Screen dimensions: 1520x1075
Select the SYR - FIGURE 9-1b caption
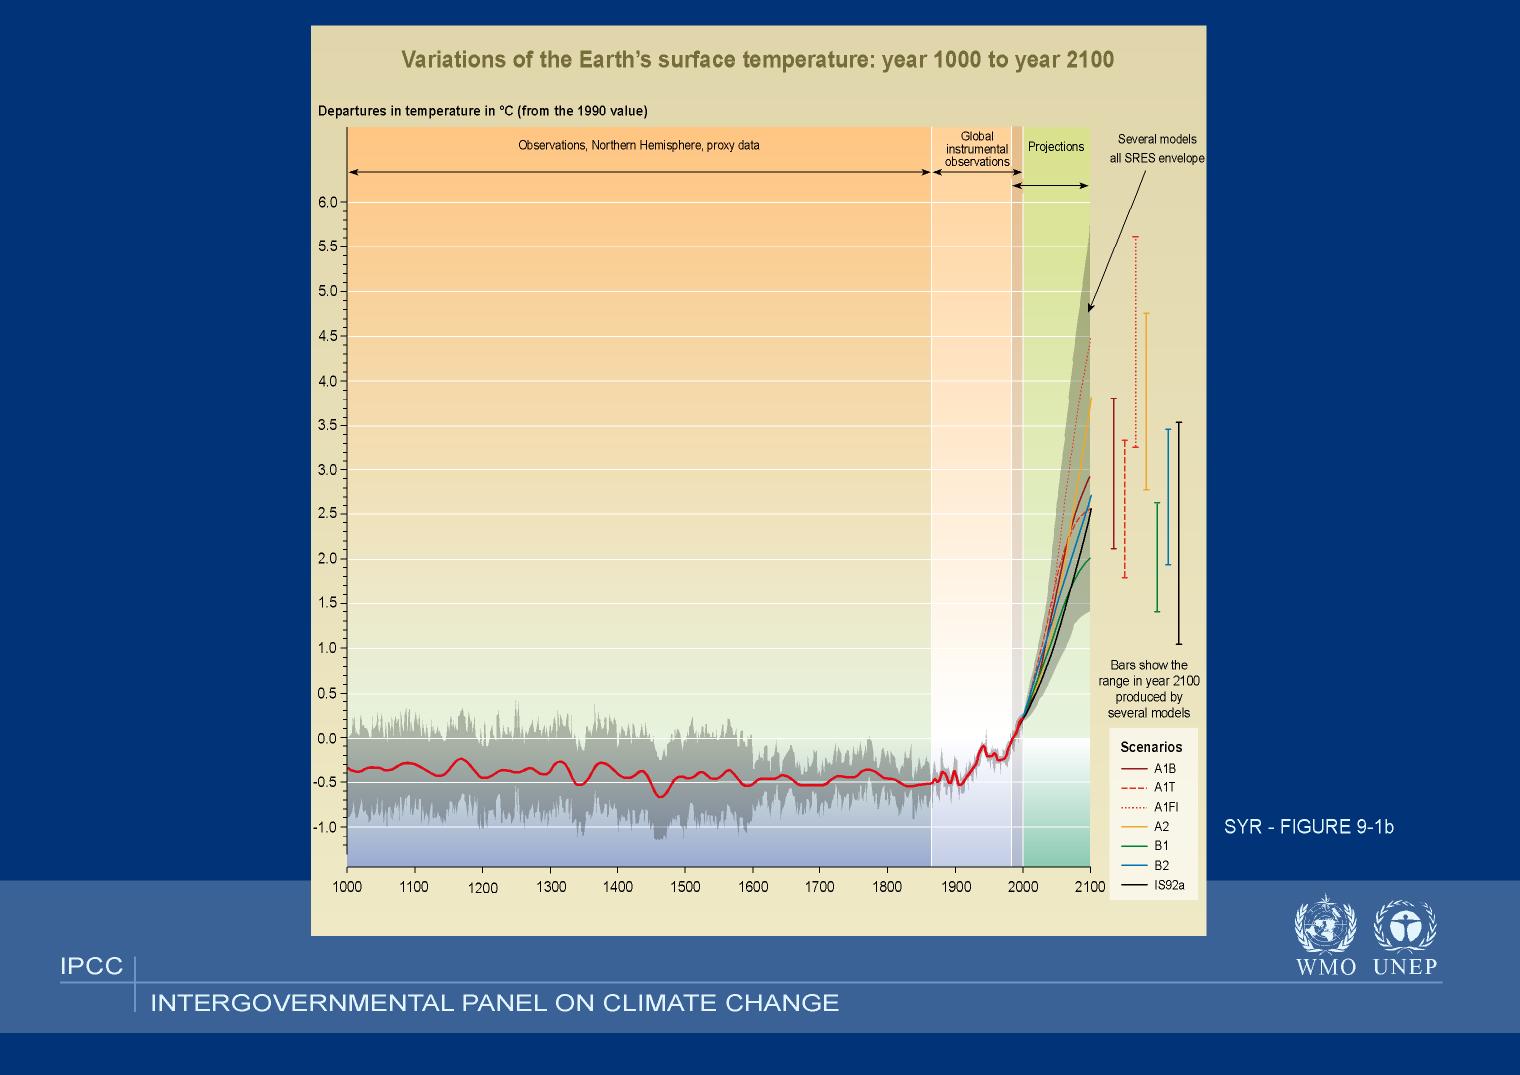(1308, 827)
